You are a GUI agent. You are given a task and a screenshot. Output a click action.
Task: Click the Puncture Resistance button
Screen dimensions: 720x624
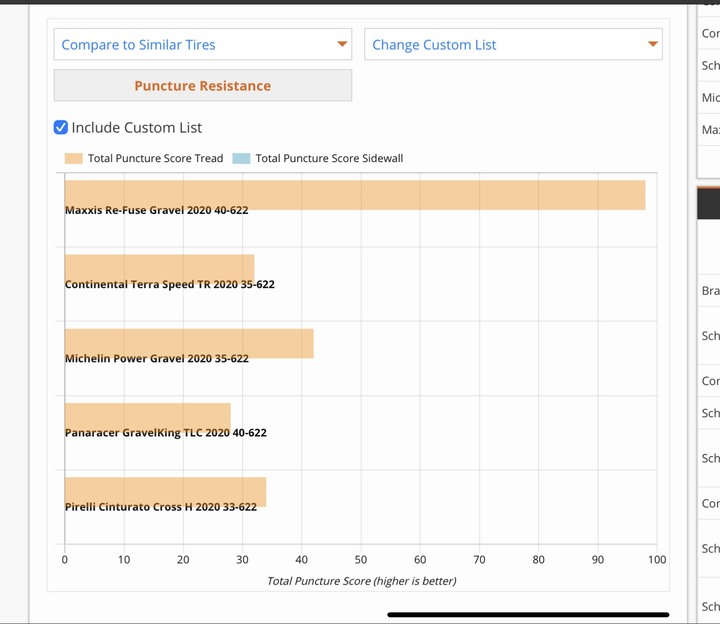(x=202, y=85)
